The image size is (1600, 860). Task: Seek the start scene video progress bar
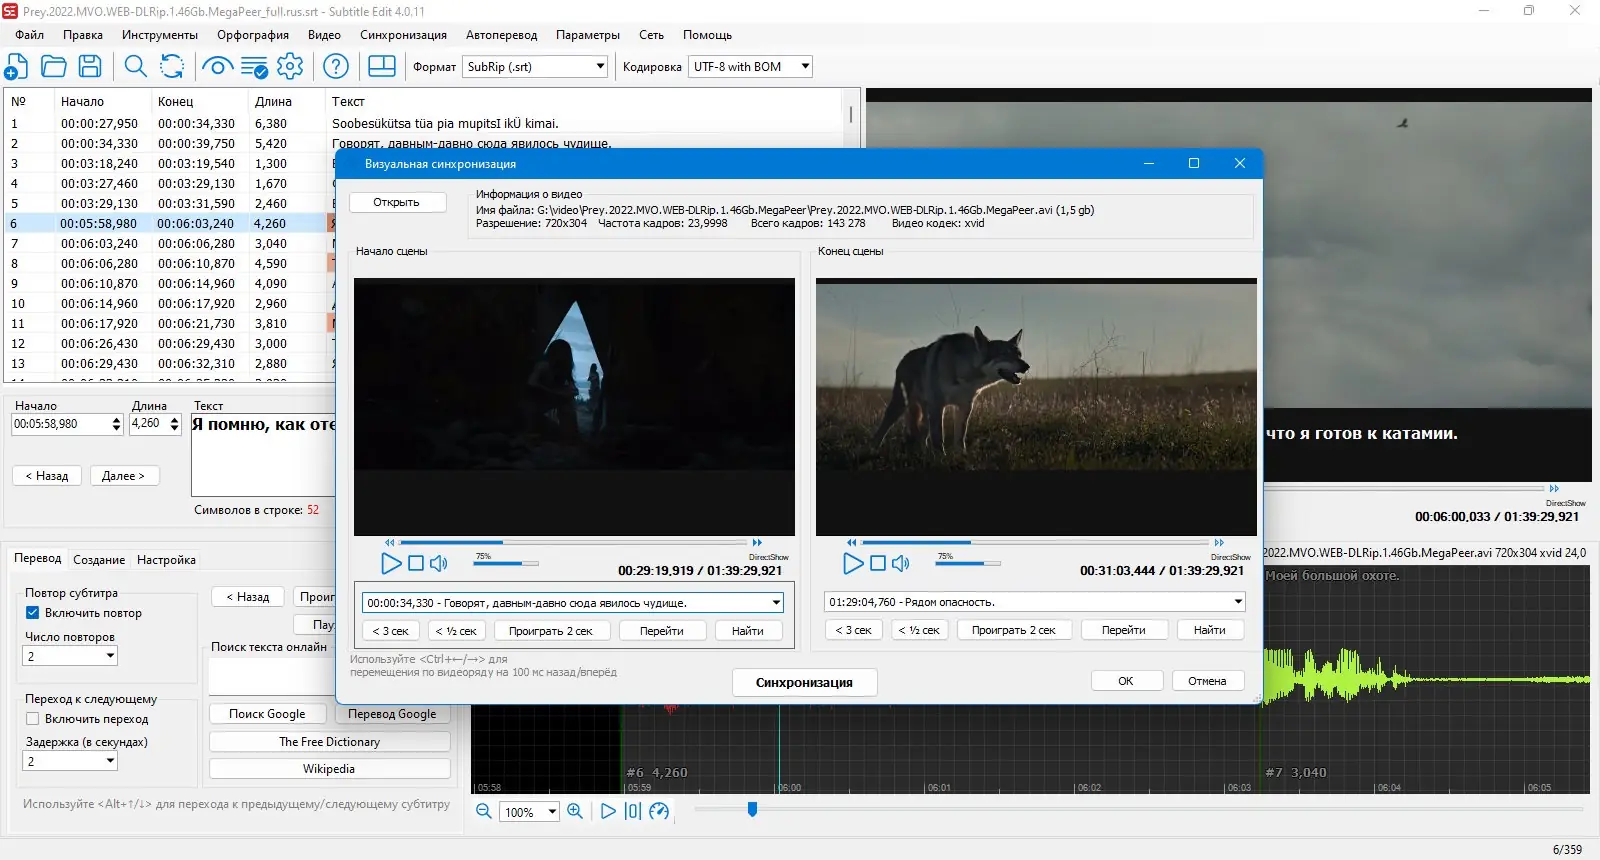[574, 543]
